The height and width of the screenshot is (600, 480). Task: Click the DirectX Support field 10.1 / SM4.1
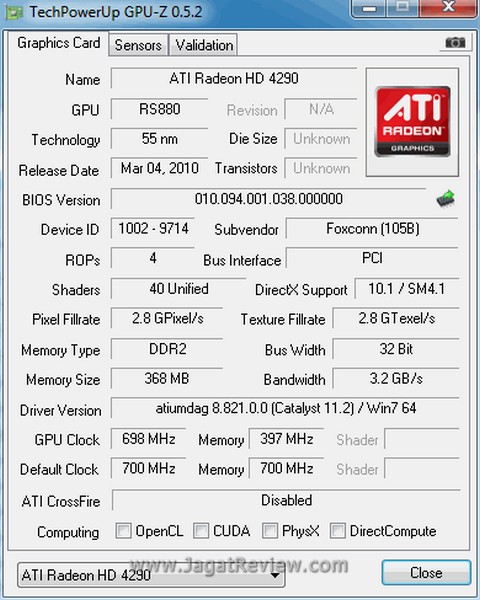tap(407, 289)
